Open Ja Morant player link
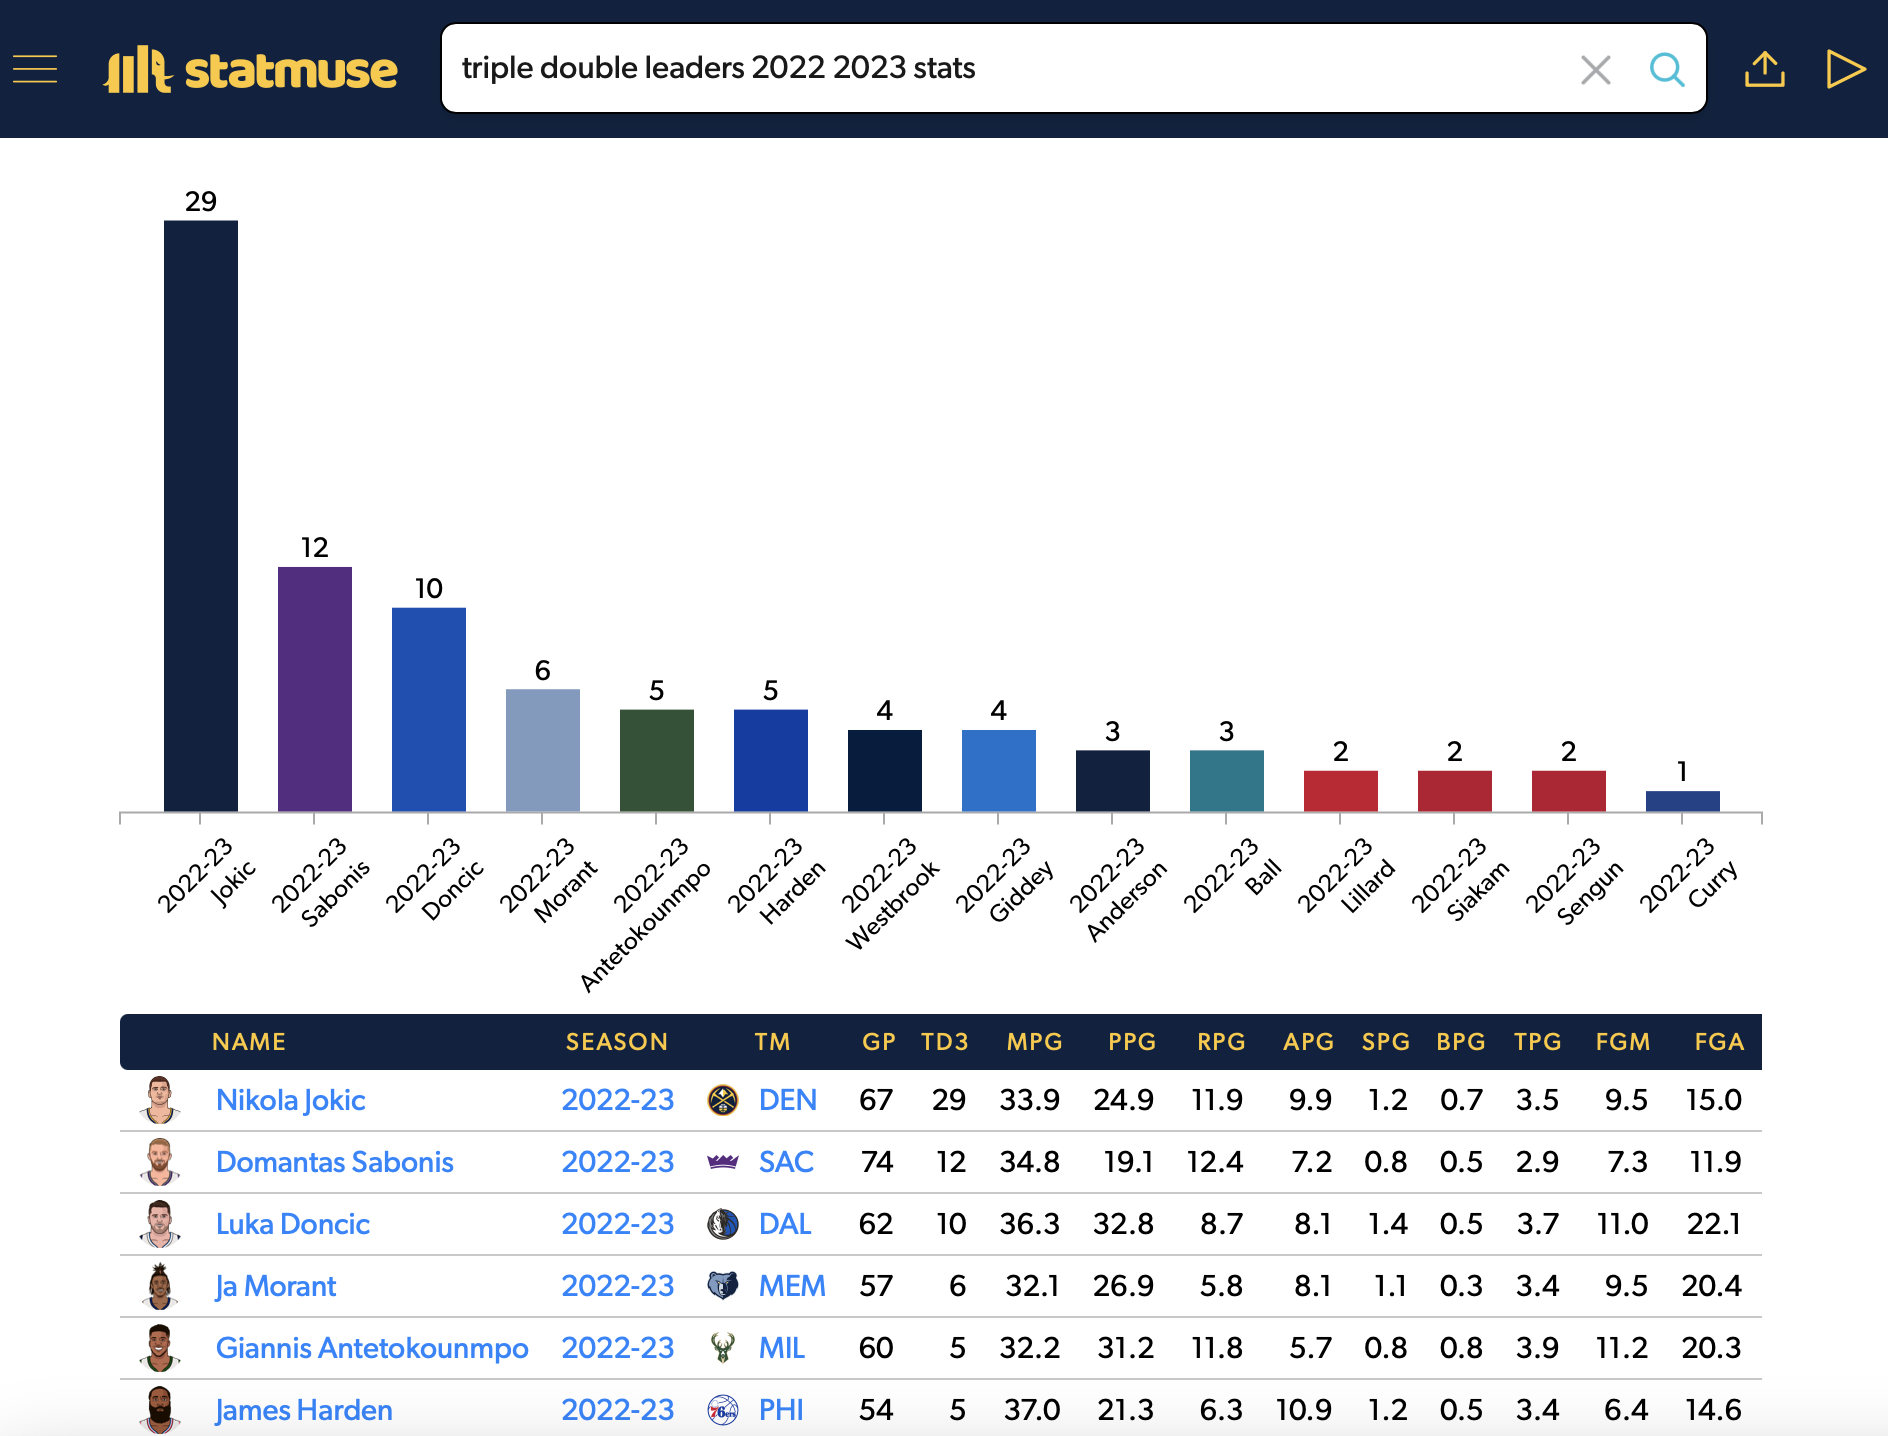Screen dimensions: 1888x1436 [x=275, y=1286]
